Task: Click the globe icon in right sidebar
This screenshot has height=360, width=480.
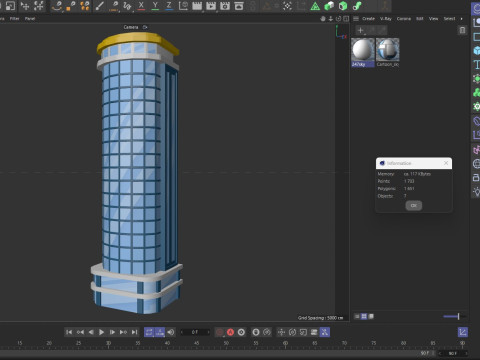Action: click(477, 164)
